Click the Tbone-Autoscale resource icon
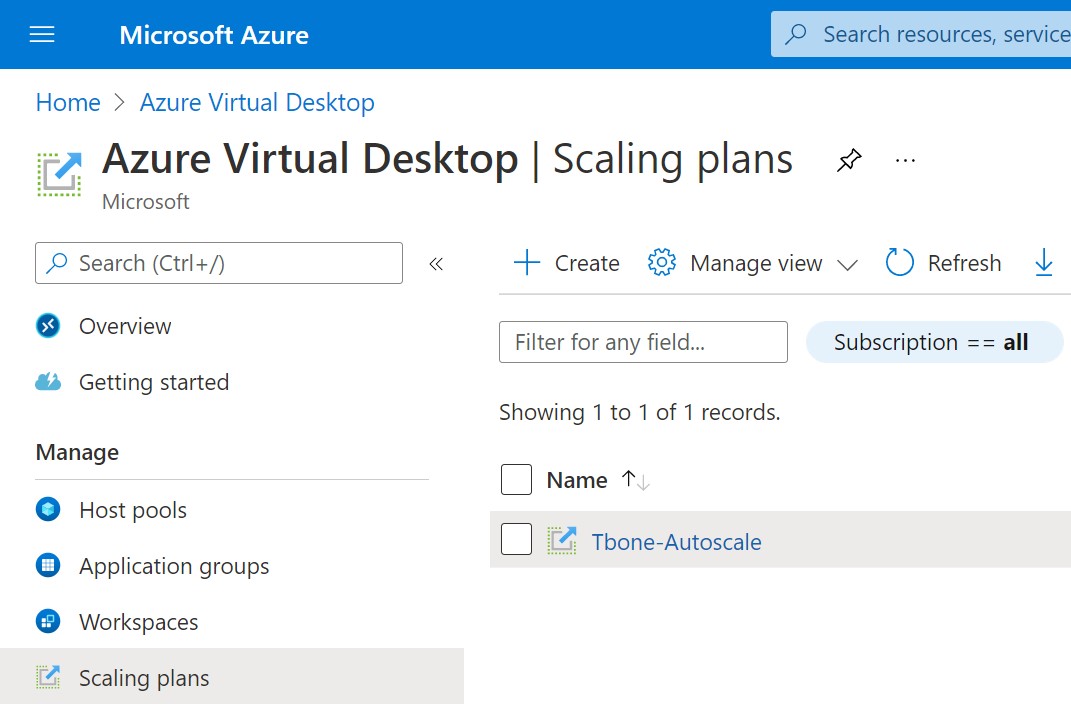Screen dimensions: 1071x707 pos(561,540)
